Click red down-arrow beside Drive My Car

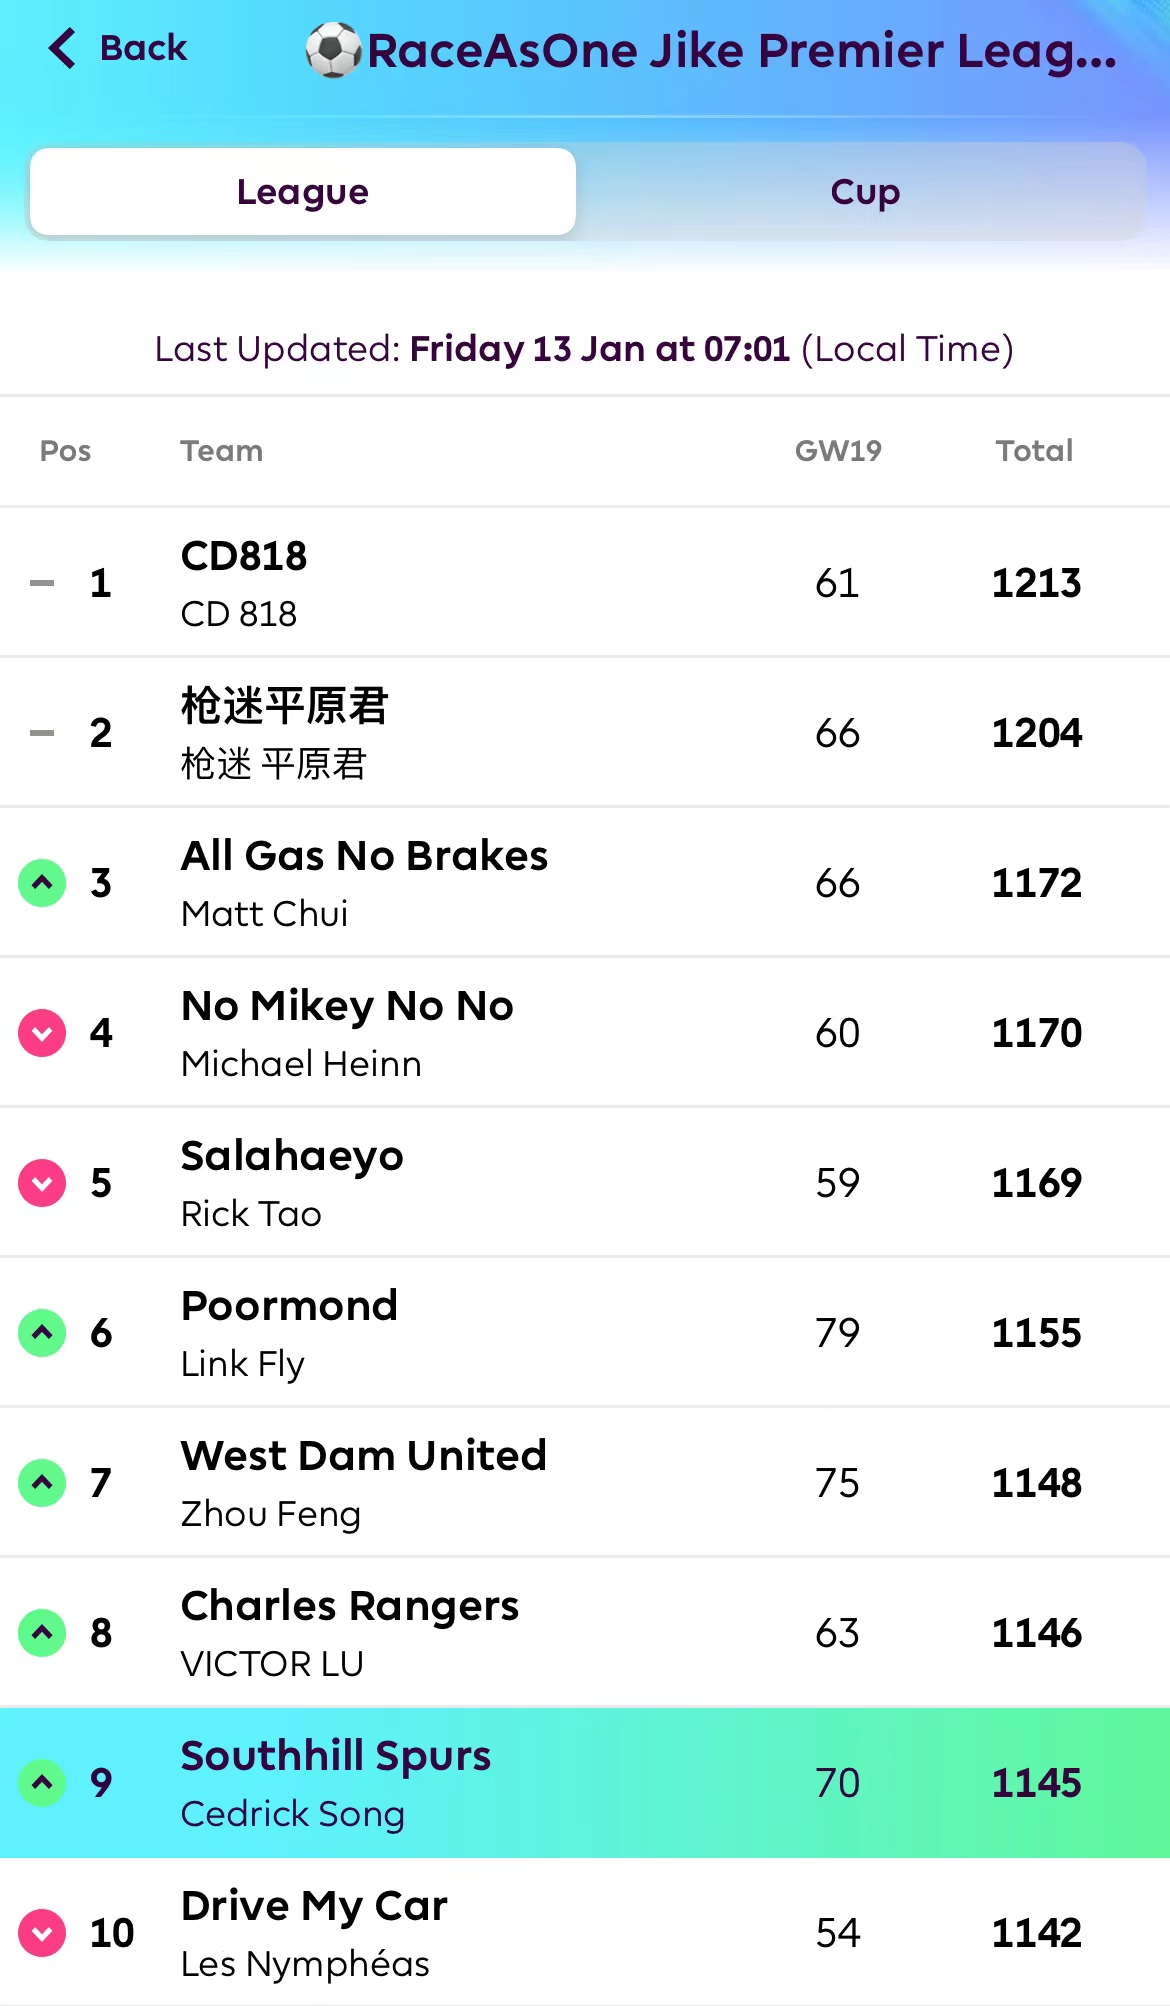[42, 1933]
